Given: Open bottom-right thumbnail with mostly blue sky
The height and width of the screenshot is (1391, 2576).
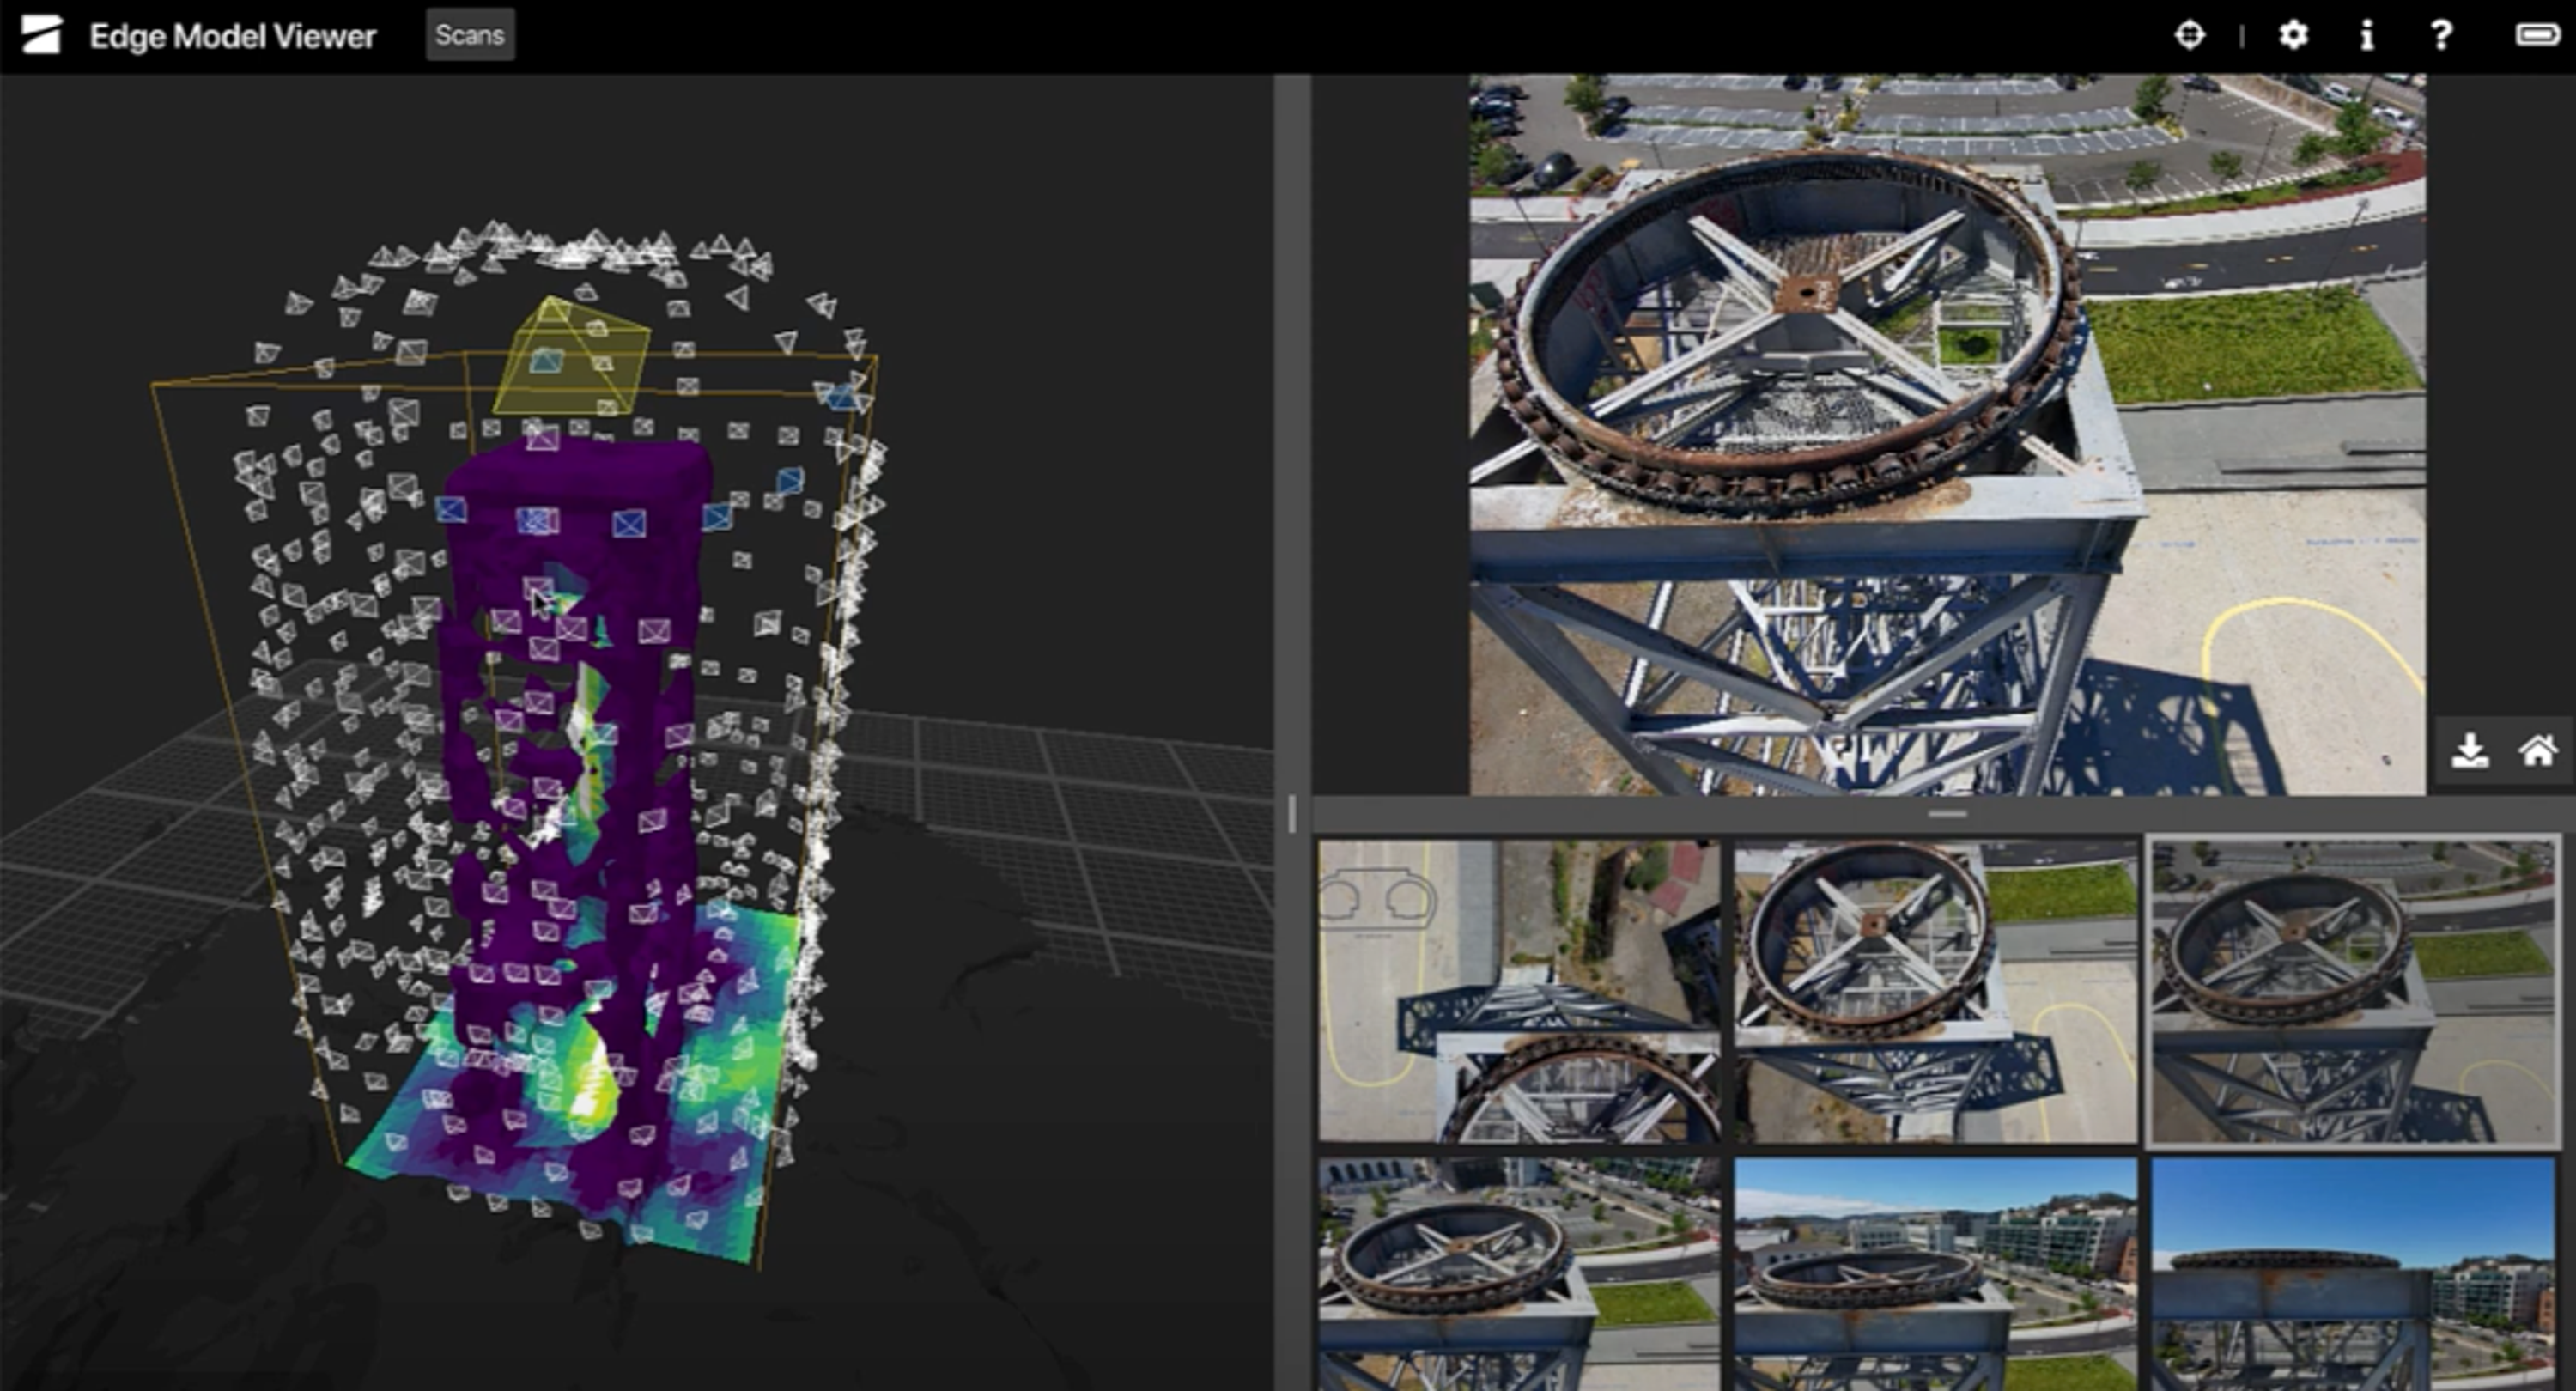Looking at the screenshot, I should coord(2353,1274).
